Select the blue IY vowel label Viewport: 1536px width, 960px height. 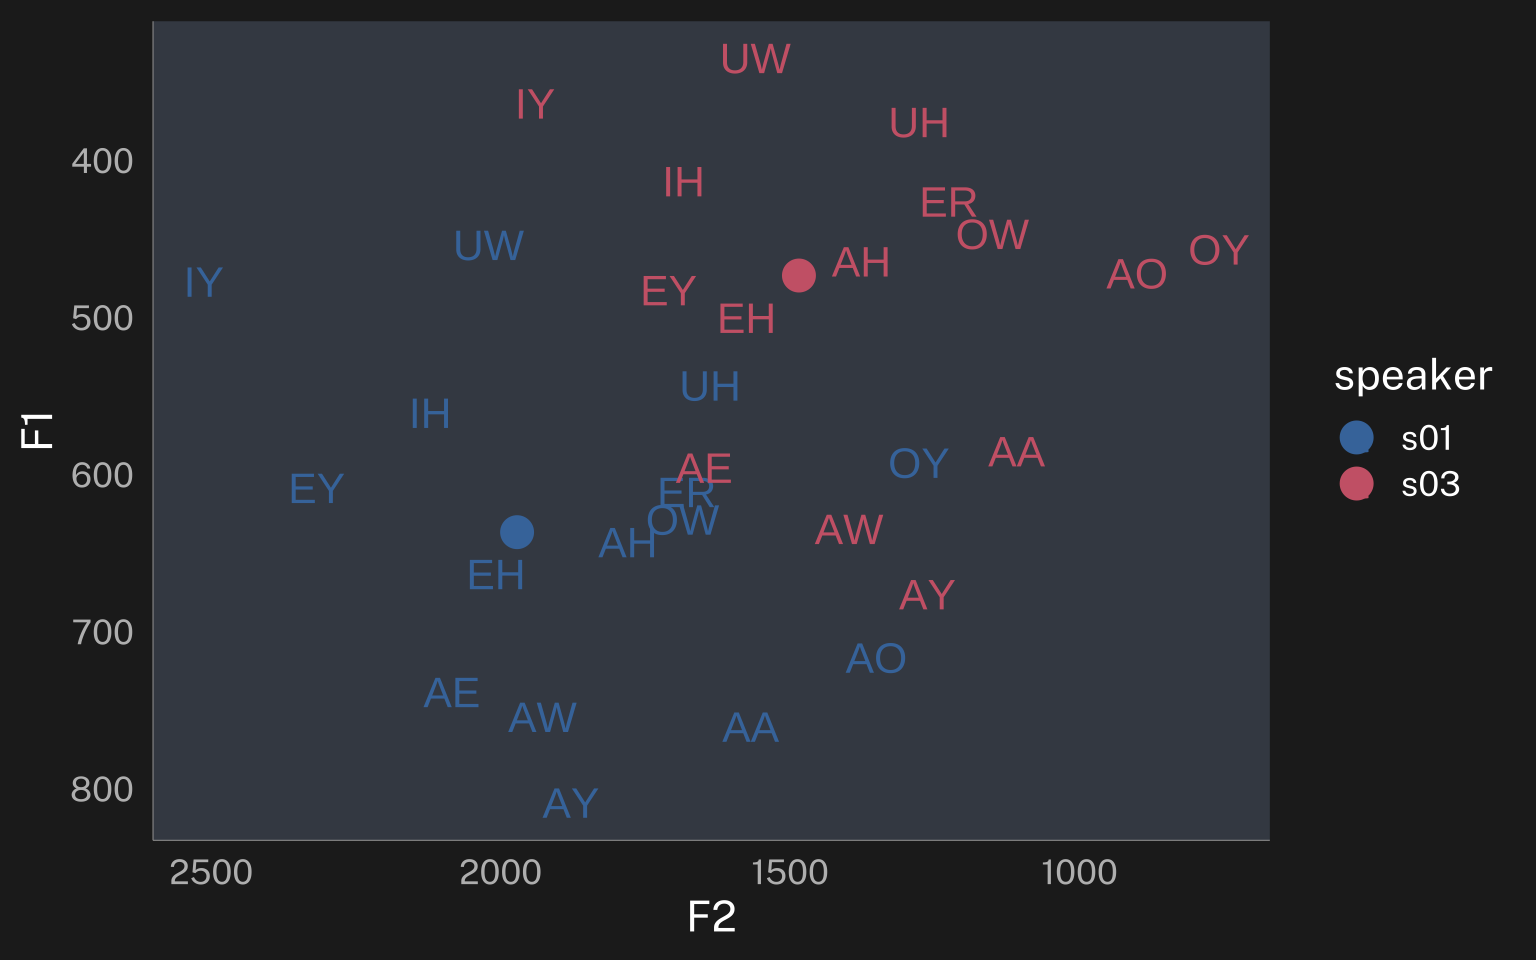(x=203, y=283)
